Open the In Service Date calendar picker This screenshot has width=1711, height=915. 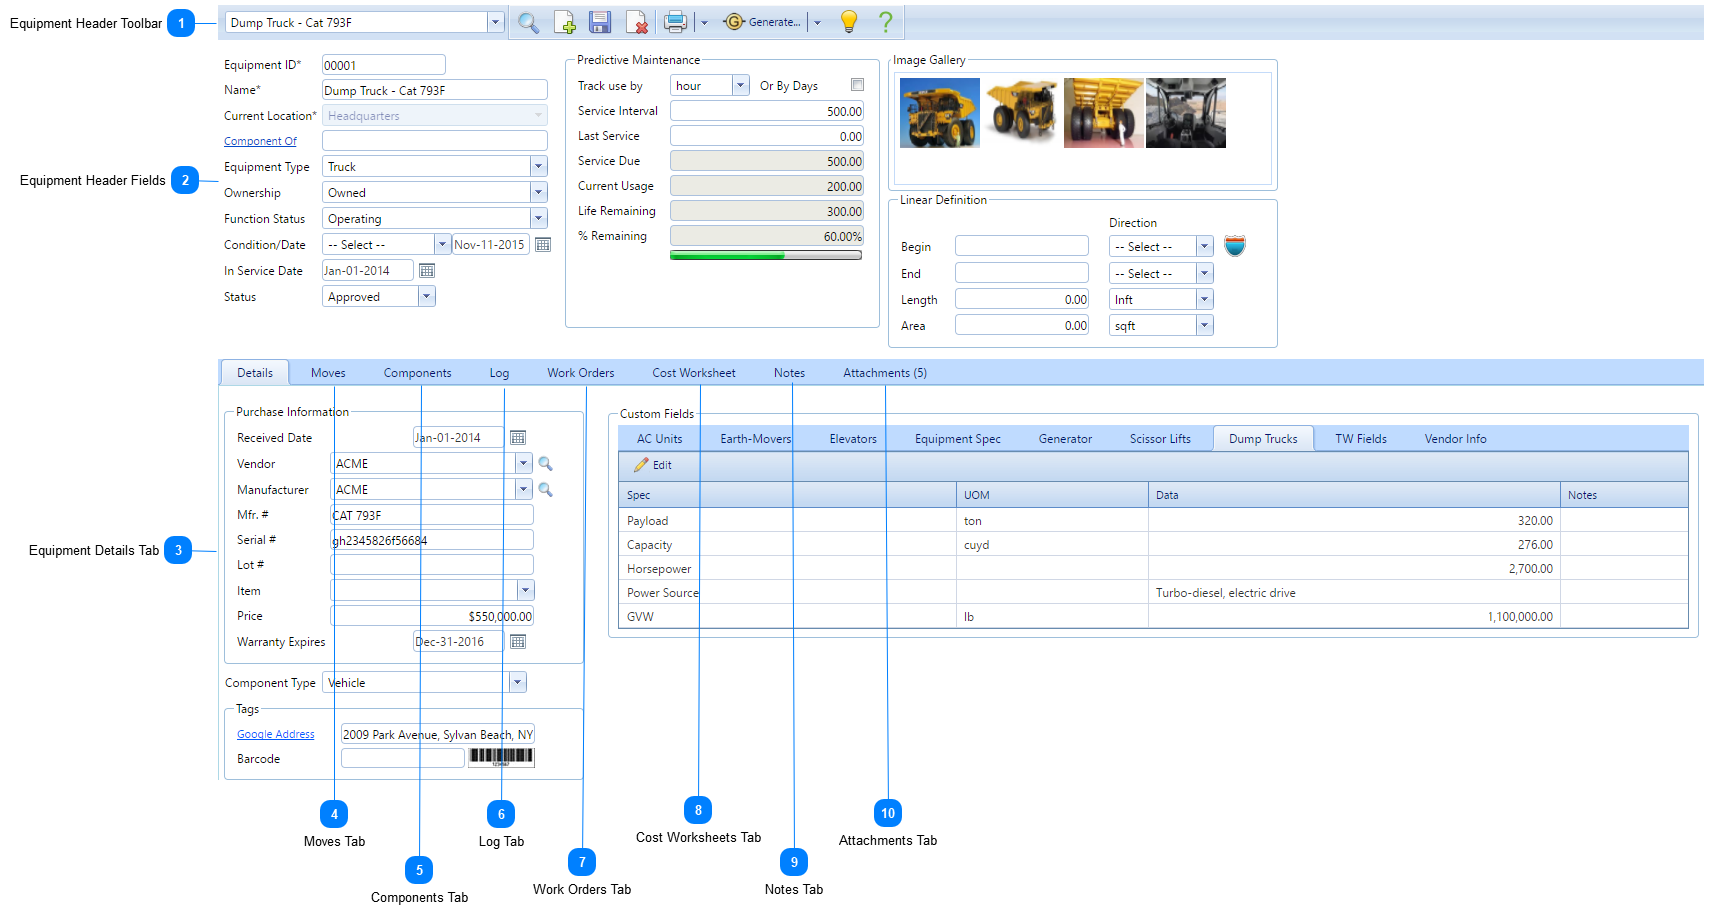pyautogui.click(x=427, y=271)
